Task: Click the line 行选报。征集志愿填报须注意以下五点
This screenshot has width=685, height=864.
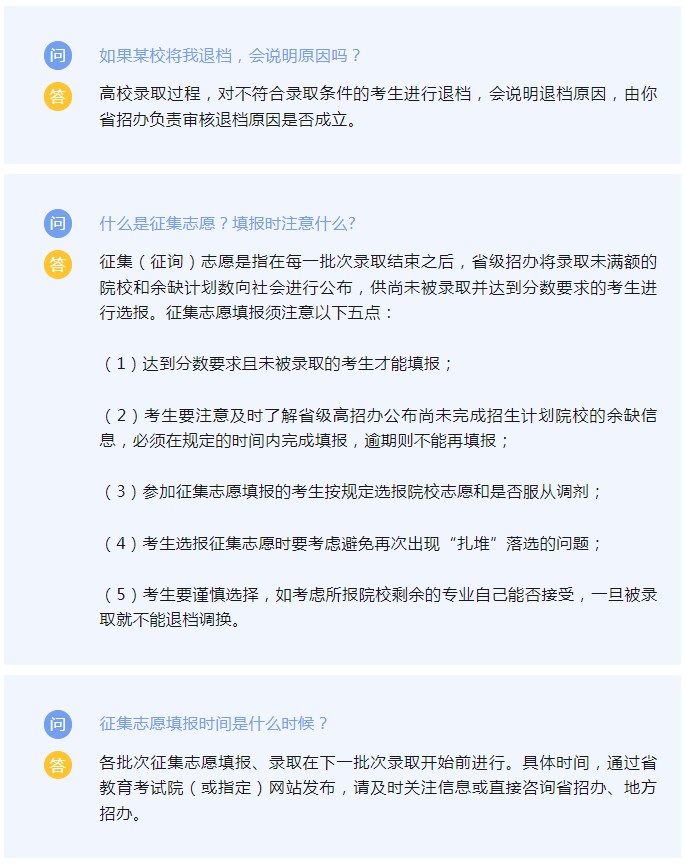Action: click(x=246, y=313)
